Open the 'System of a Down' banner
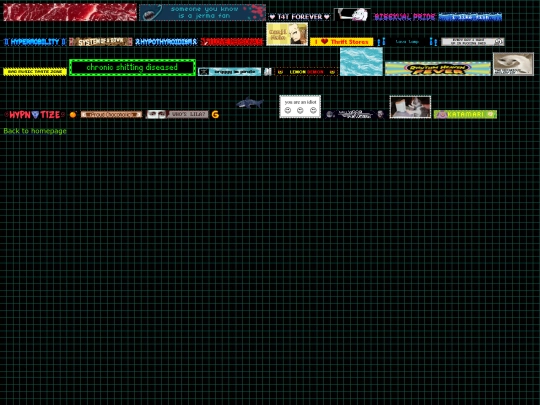The image size is (540, 405). tap(101, 42)
